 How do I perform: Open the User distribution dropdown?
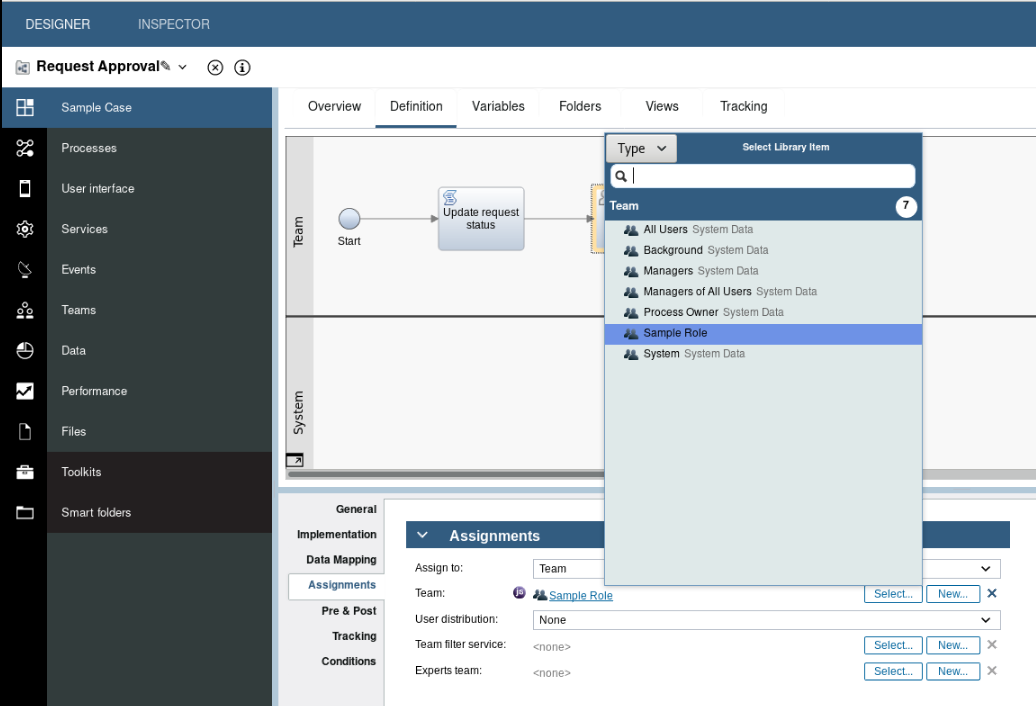coord(766,620)
